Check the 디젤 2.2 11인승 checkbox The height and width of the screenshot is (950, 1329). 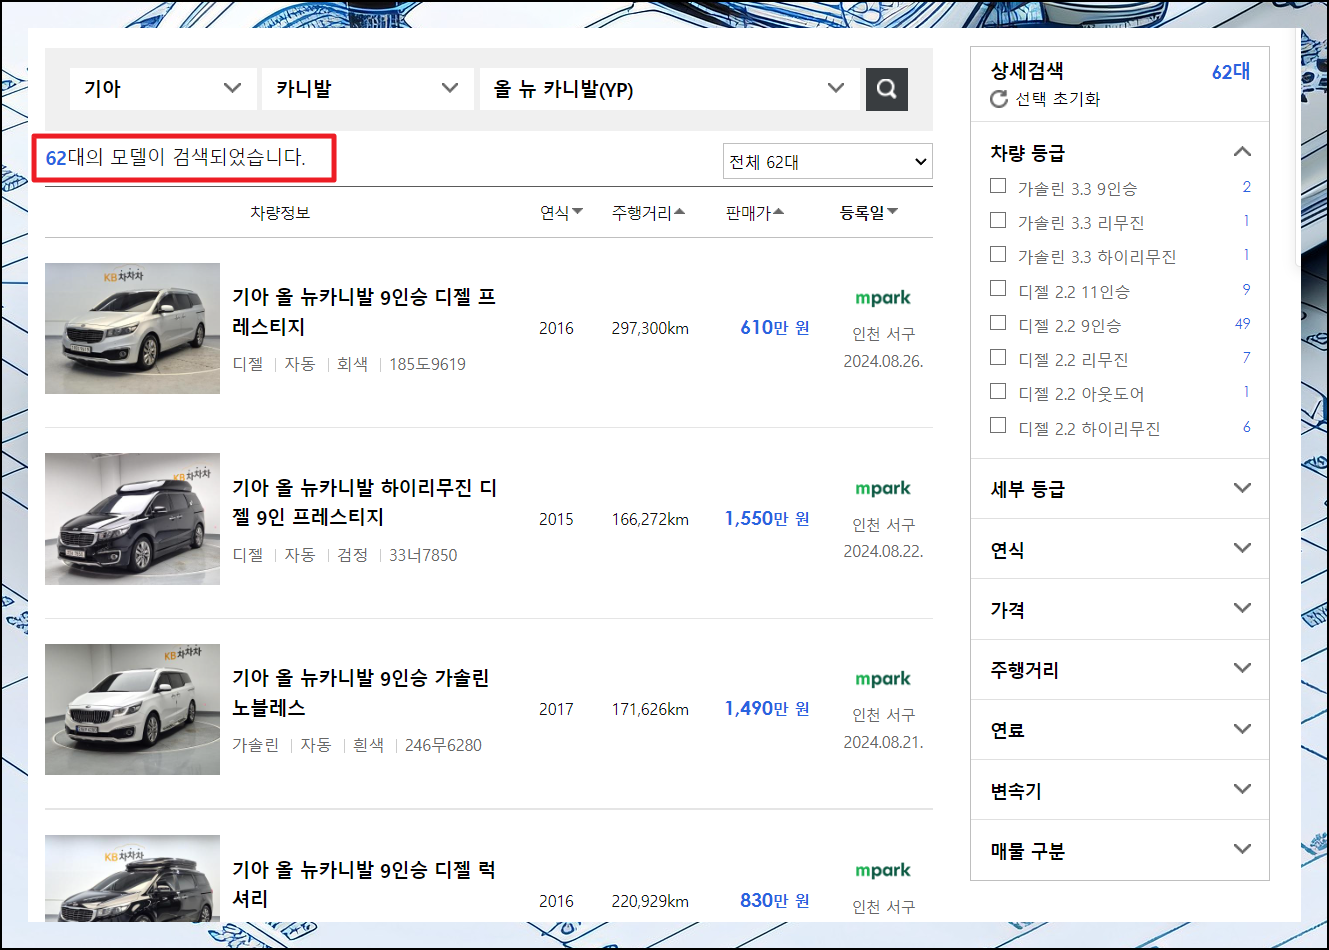pyautogui.click(x=998, y=289)
